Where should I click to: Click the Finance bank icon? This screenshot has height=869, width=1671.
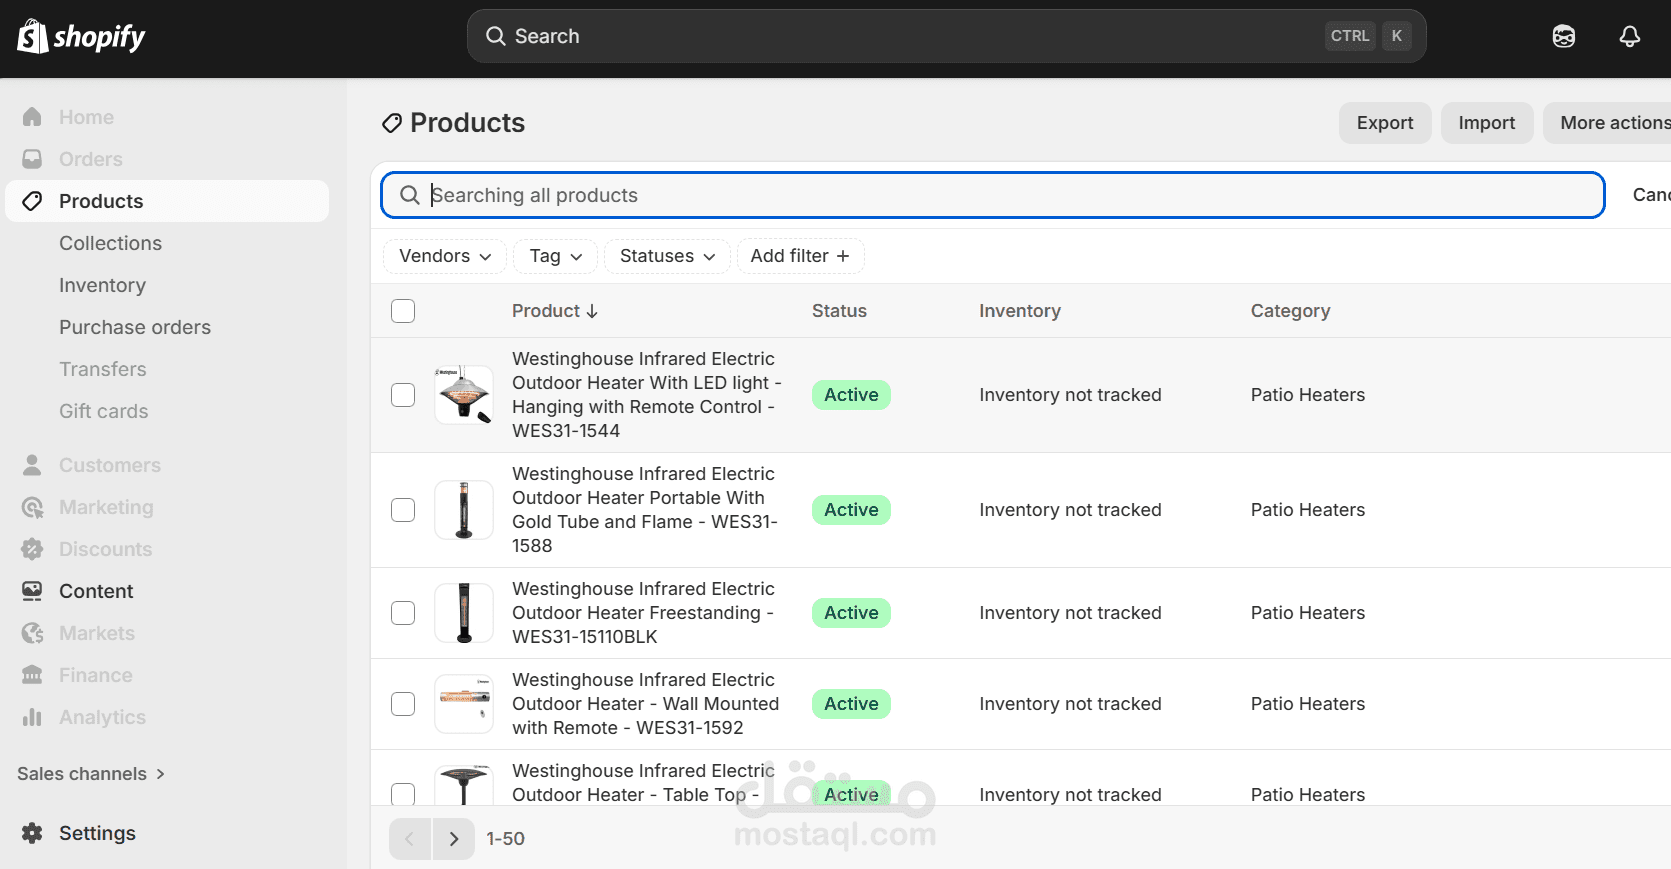pos(32,675)
